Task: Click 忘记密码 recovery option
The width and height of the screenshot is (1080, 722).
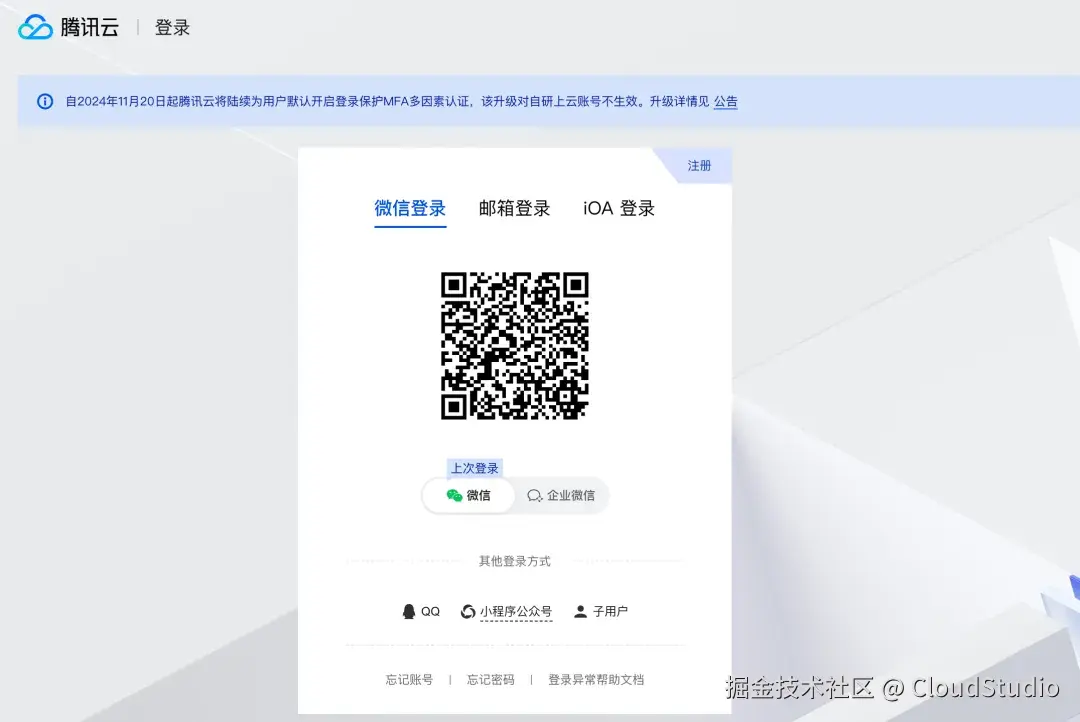Action: 489,679
